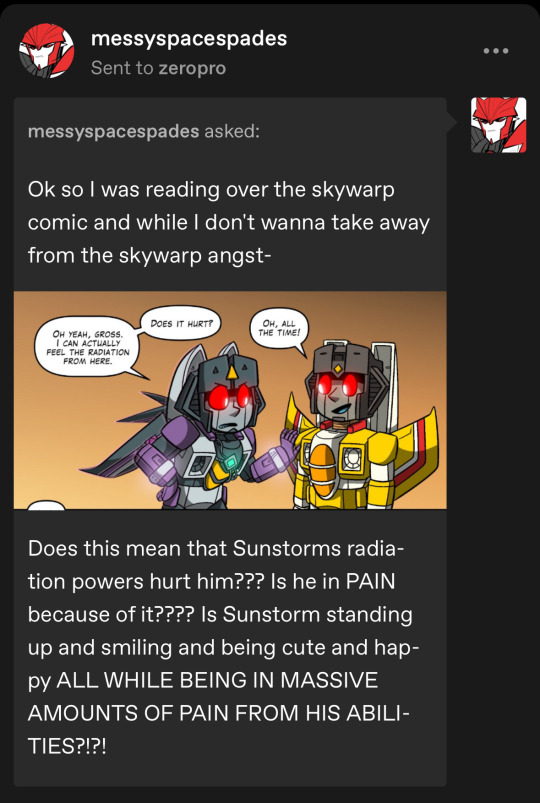The width and height of the screenshot is (540, 803).
Task: Visit the zeropro blog link
Action: click(x=192, y=68)
